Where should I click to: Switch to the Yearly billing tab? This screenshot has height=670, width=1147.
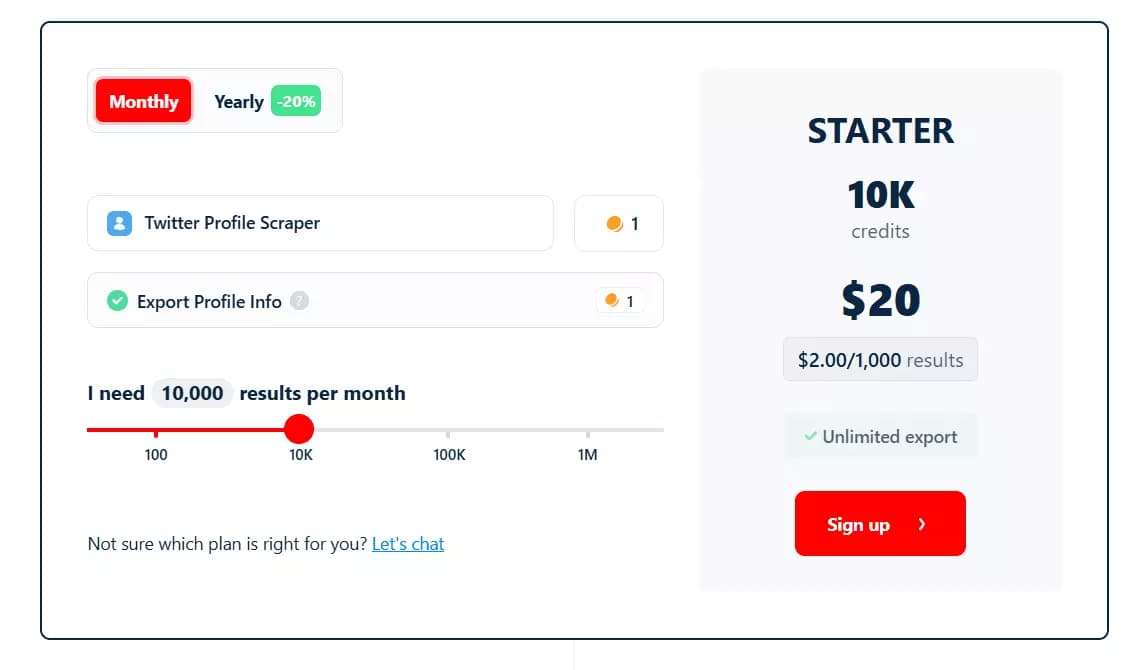click(238, 101)
